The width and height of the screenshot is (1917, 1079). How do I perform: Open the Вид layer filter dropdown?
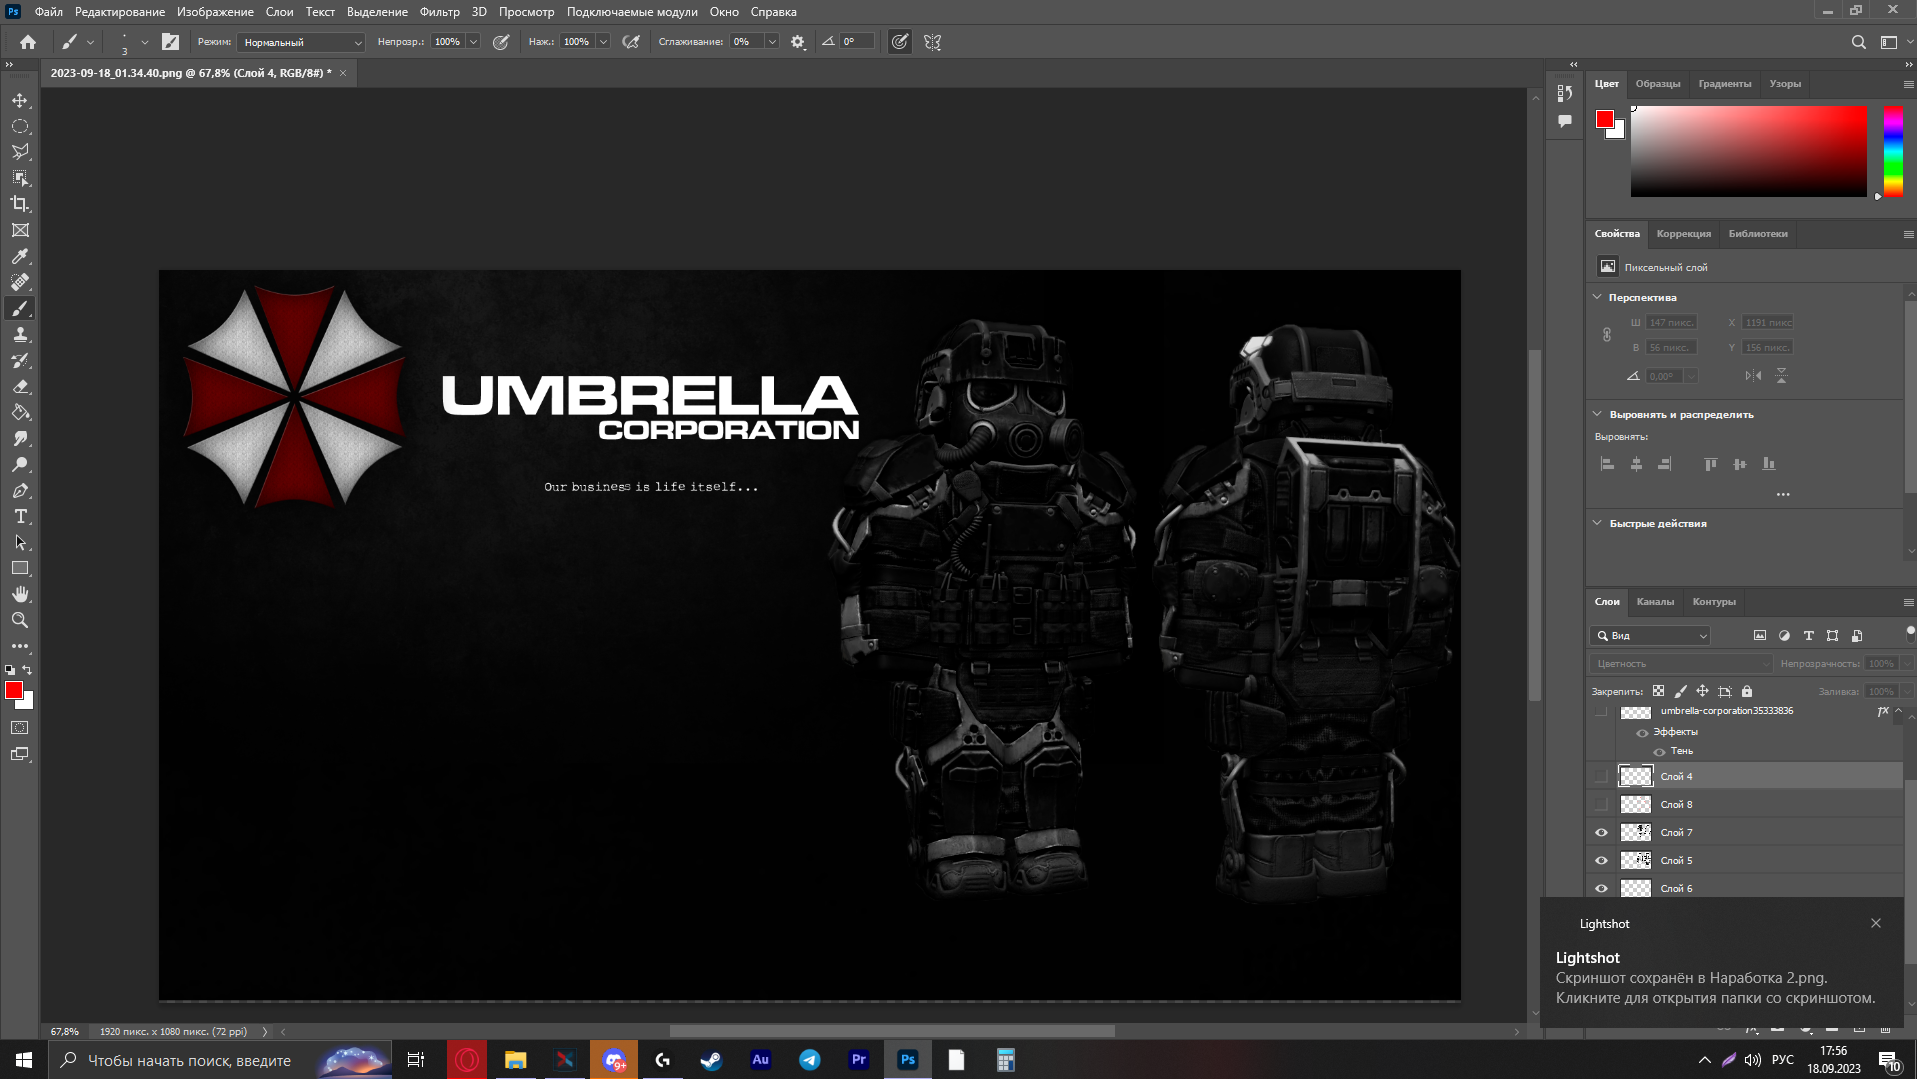coord(1651,636)
